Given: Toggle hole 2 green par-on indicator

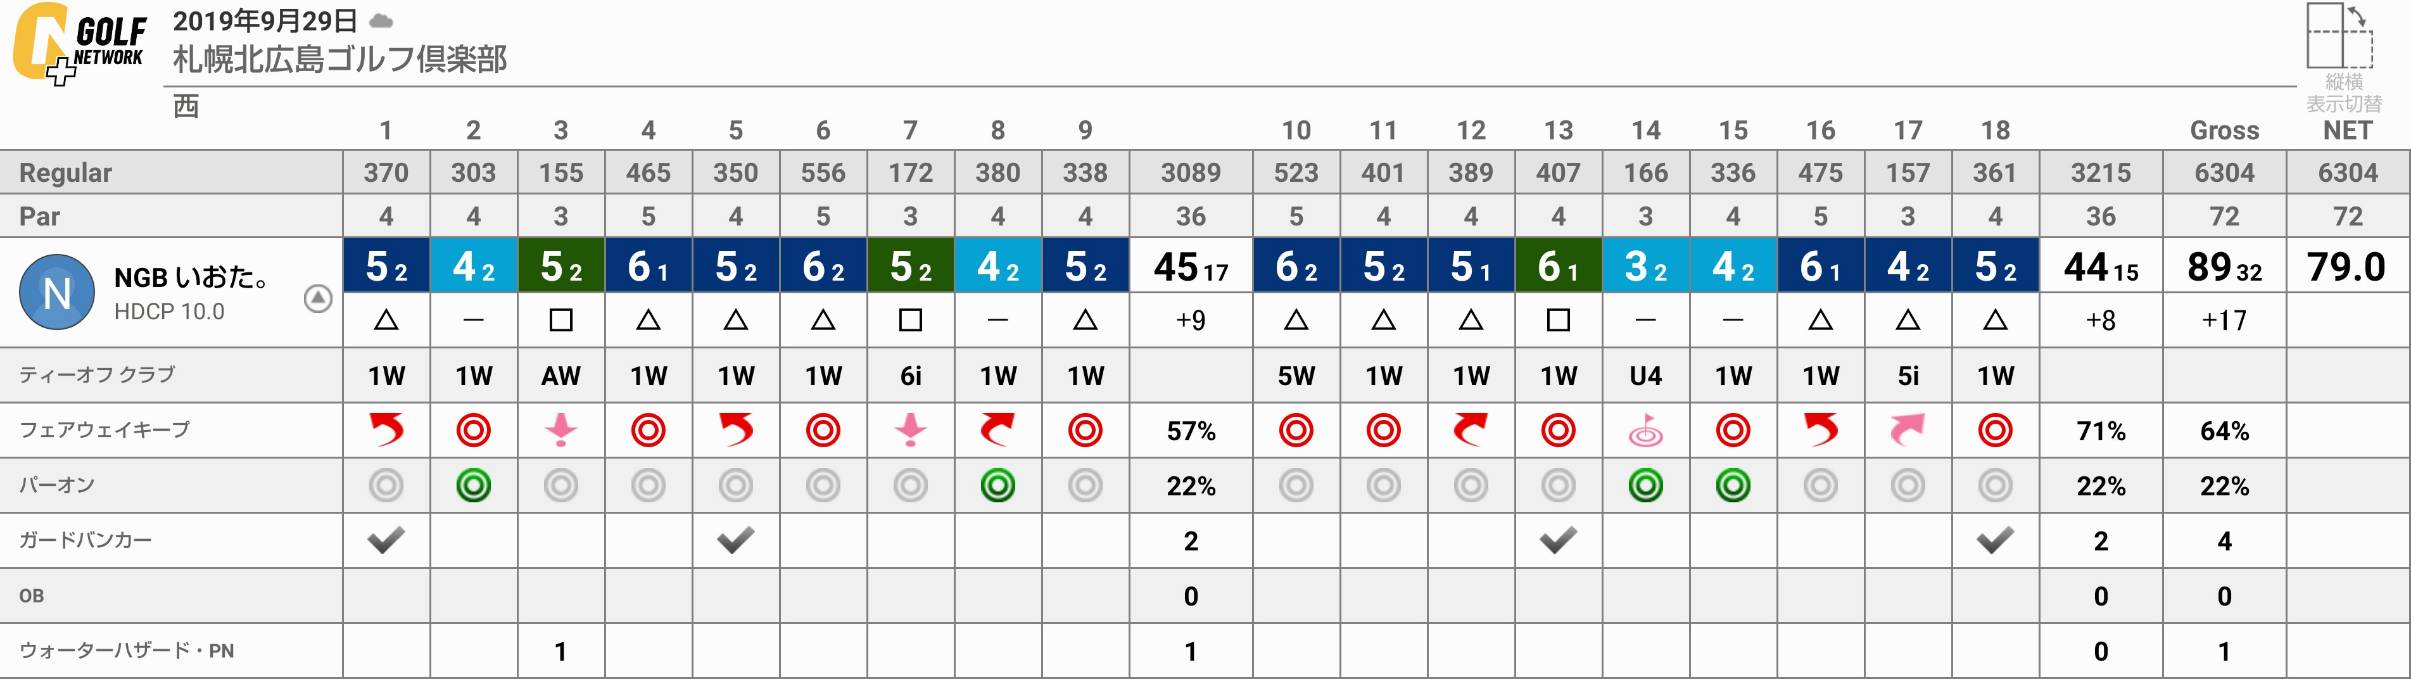Looking at the screenshot, I should point(473,486).
